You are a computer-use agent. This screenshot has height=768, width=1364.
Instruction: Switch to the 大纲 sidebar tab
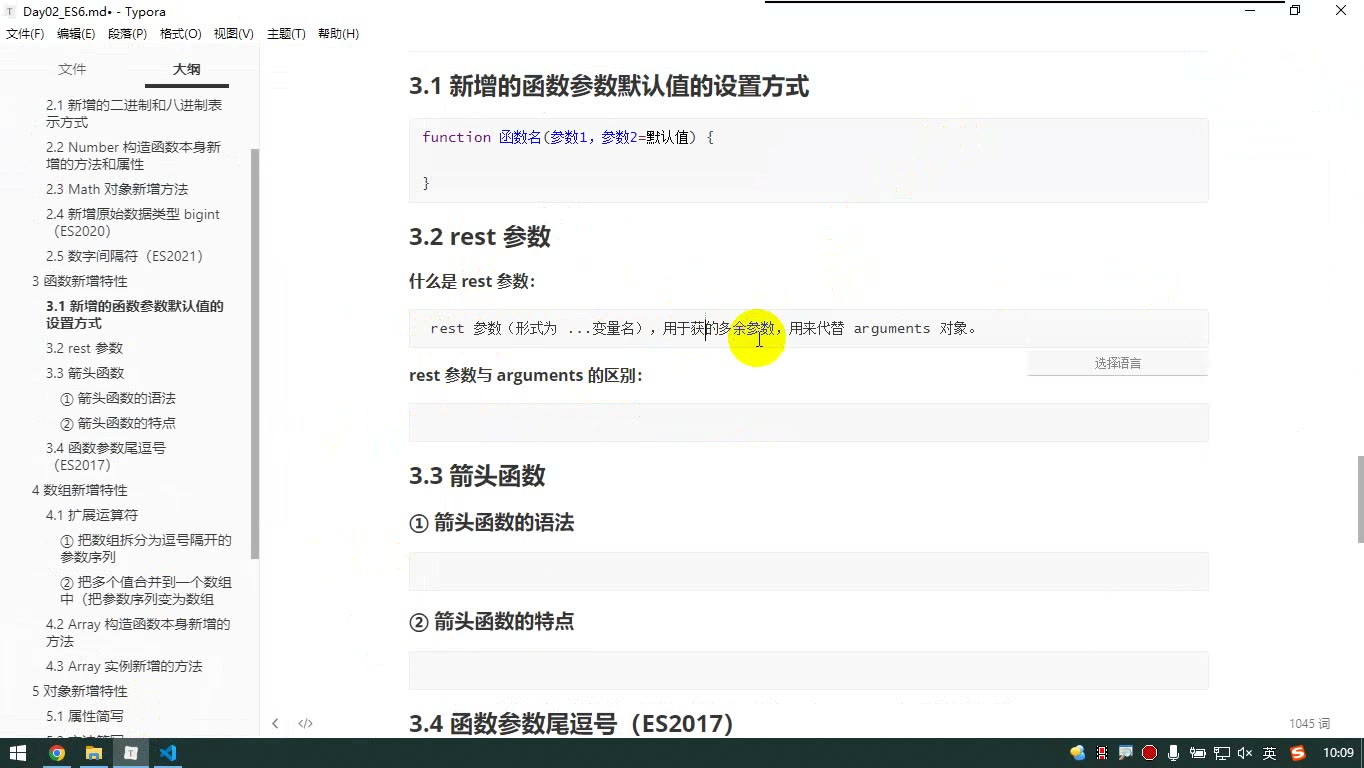point(186,69)
